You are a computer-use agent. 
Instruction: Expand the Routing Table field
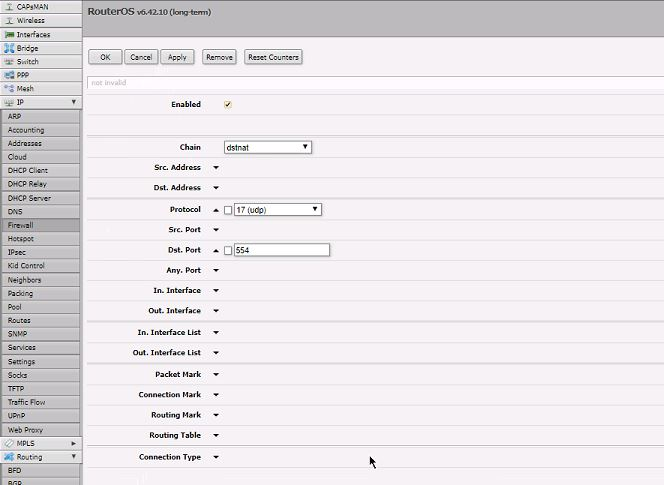click(x=216, y=435)
